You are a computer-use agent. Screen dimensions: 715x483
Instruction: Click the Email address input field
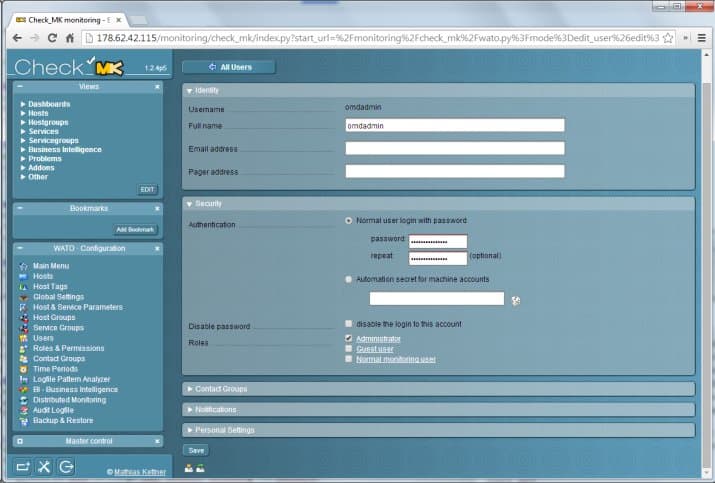(455, 148)
